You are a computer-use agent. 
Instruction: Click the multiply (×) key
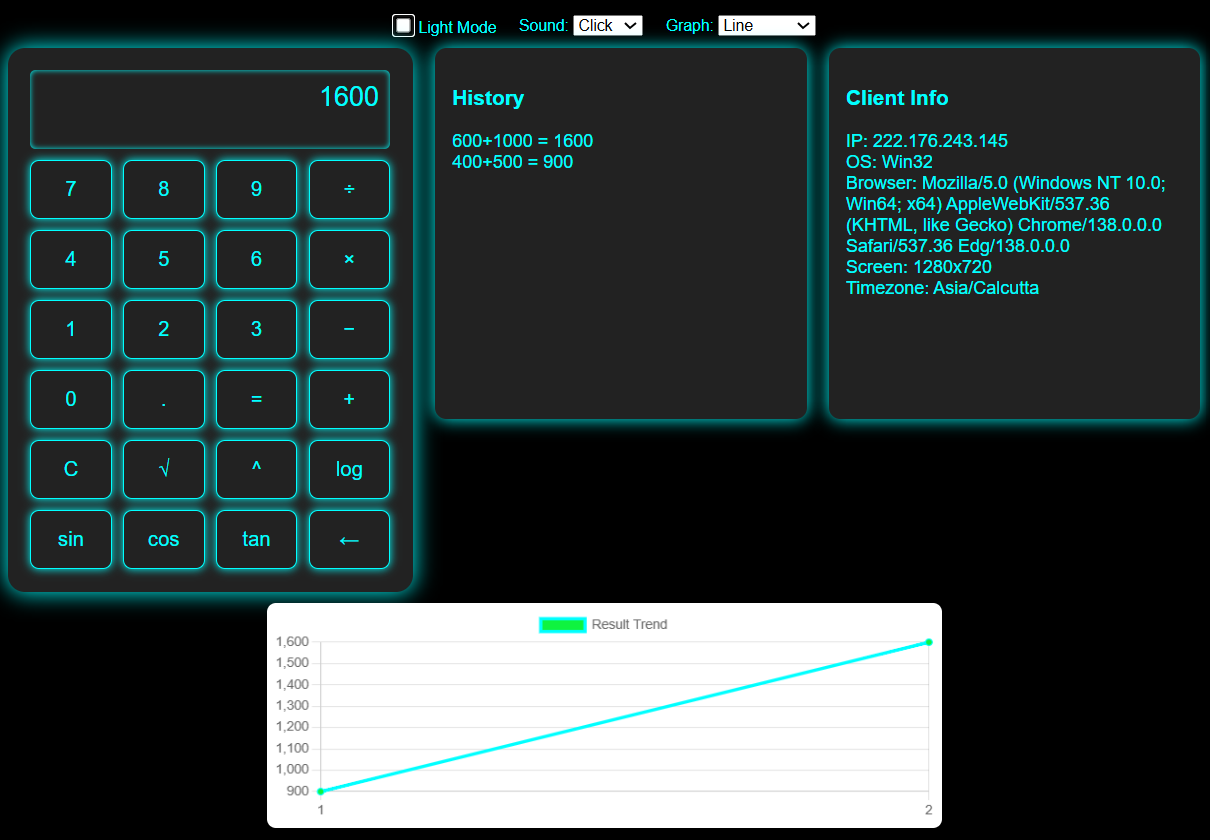(349, 259)
